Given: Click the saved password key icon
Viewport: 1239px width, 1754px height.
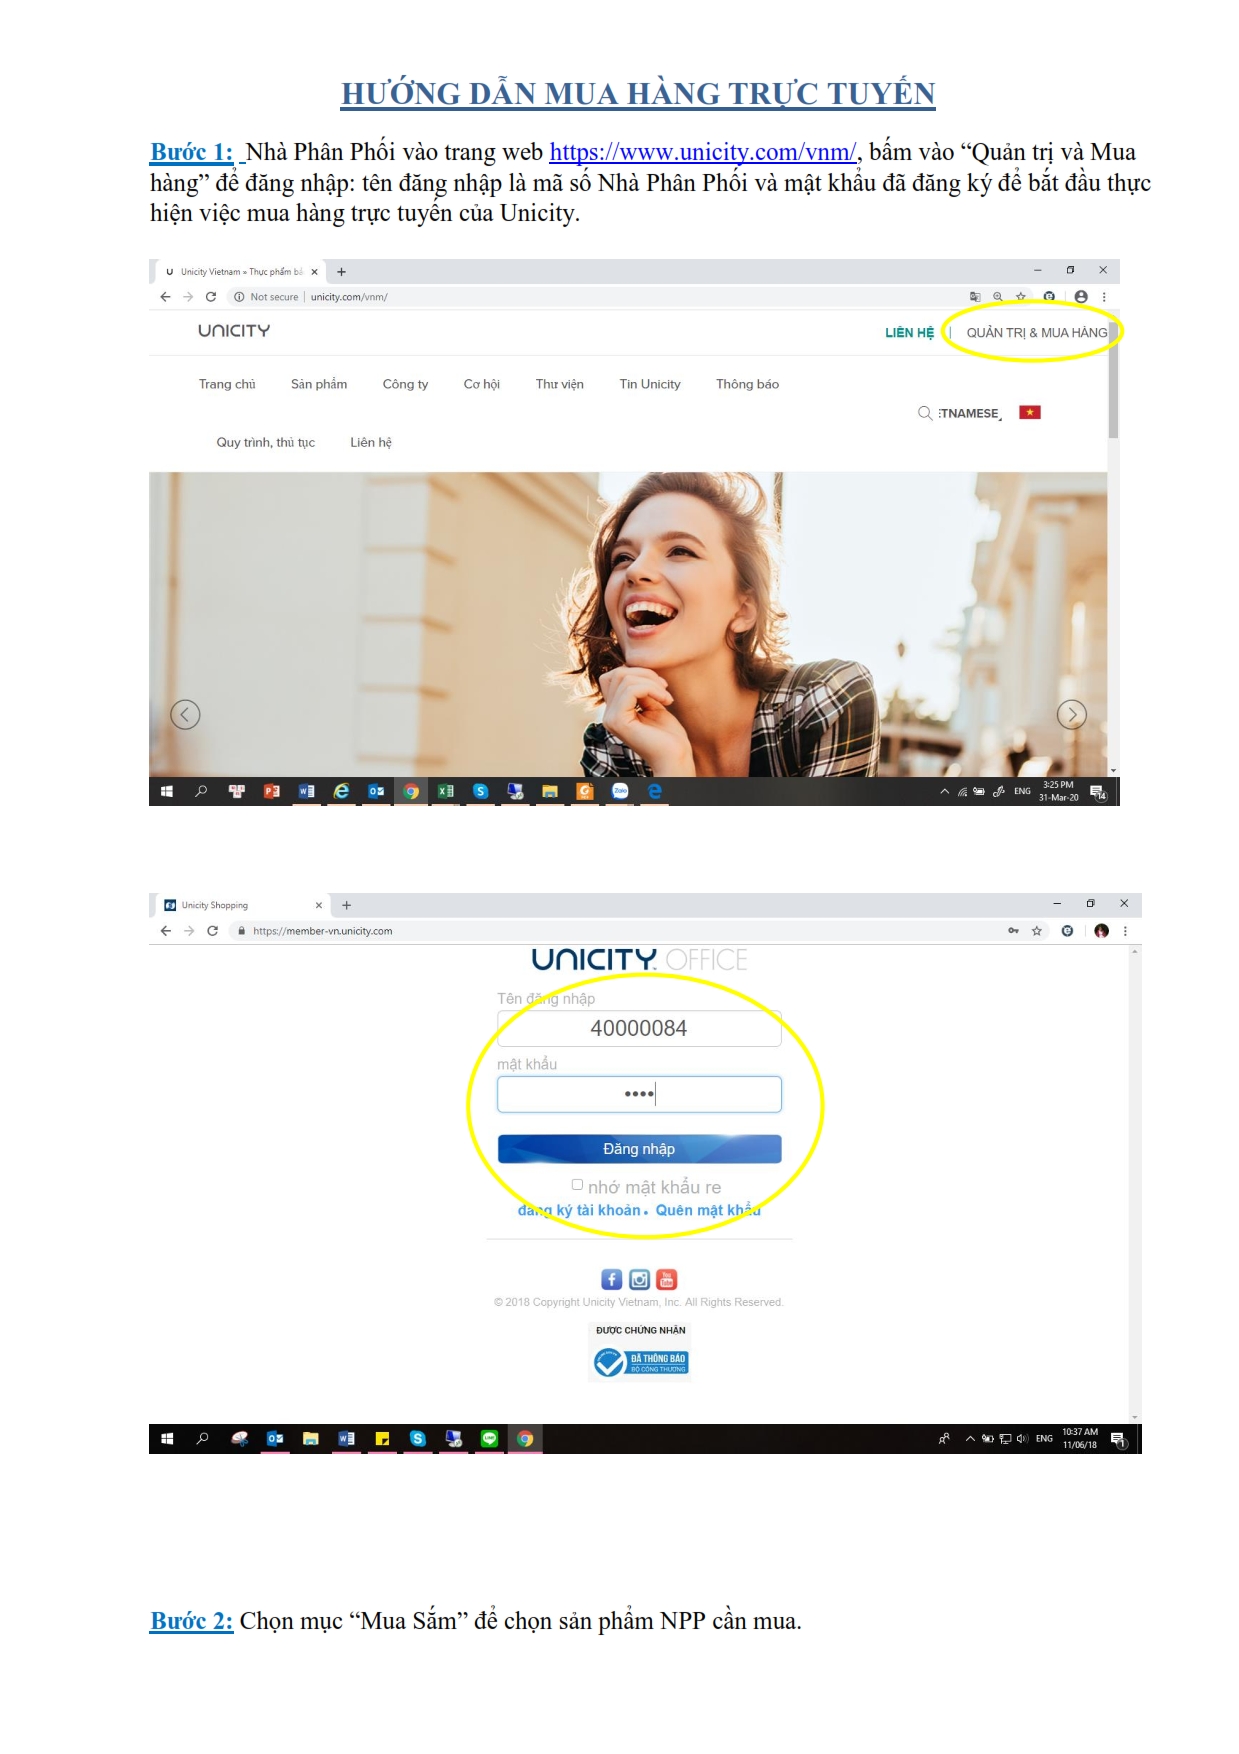Looking at the screenshot, I should tap(1013, 931).
